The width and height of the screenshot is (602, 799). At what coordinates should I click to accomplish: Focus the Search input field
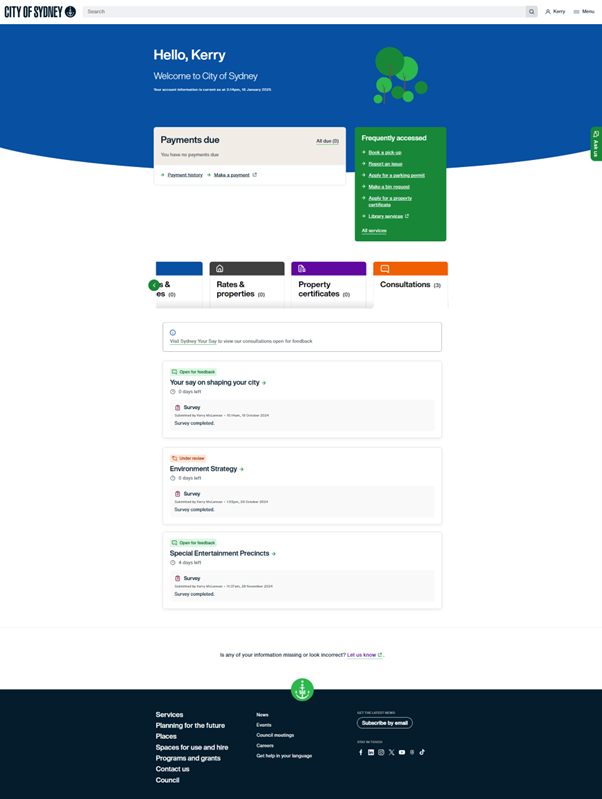[x=300, y=12]
